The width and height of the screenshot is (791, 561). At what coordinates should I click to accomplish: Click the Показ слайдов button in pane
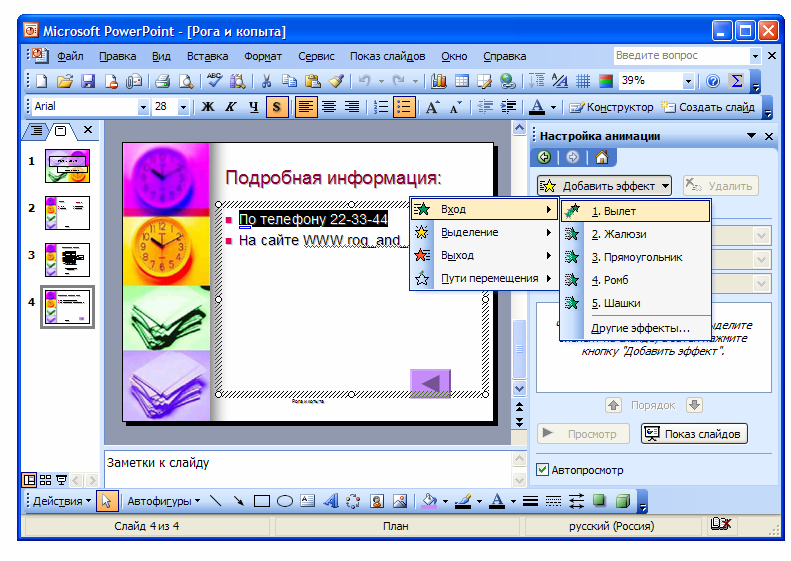(694, 434)
